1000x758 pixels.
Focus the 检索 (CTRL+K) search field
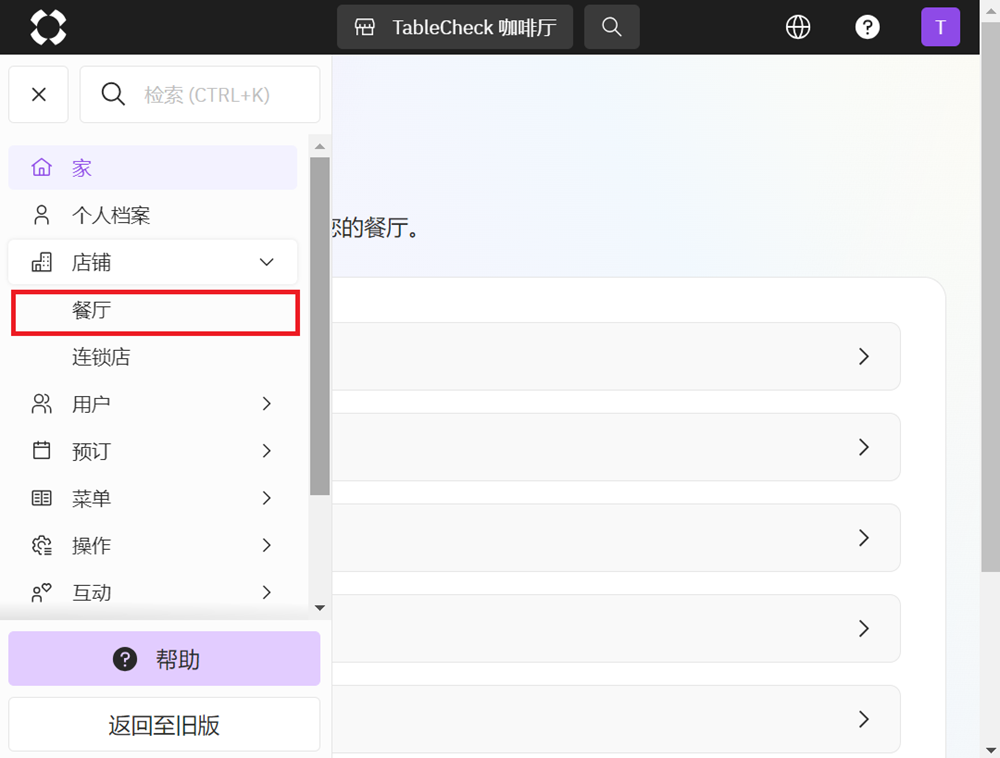200,94
